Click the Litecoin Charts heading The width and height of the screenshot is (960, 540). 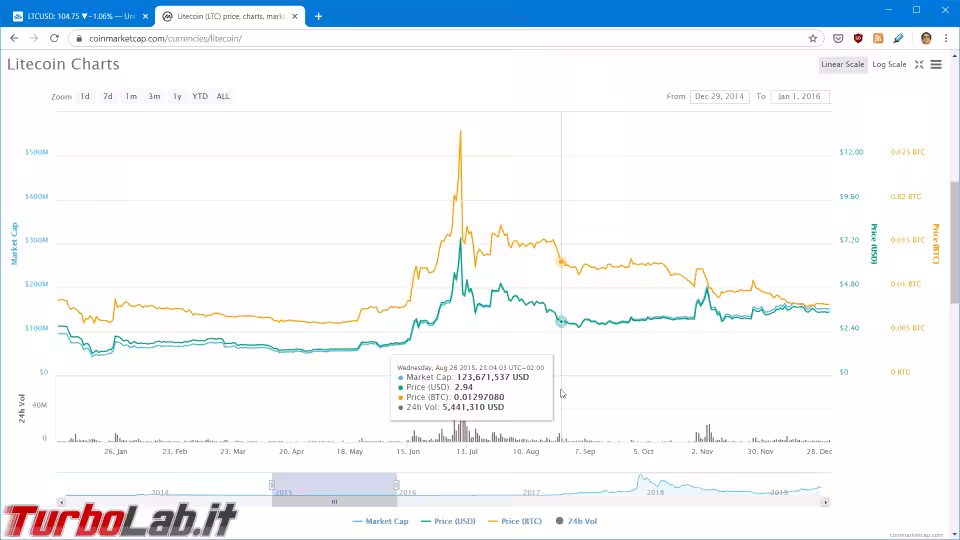tap(63, 64)
